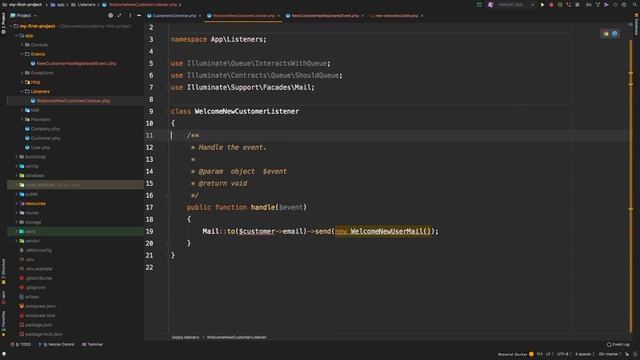Screen dimensions: 640x360
Task: Open the Terminal tool window
Action: (x=93, y=344)
